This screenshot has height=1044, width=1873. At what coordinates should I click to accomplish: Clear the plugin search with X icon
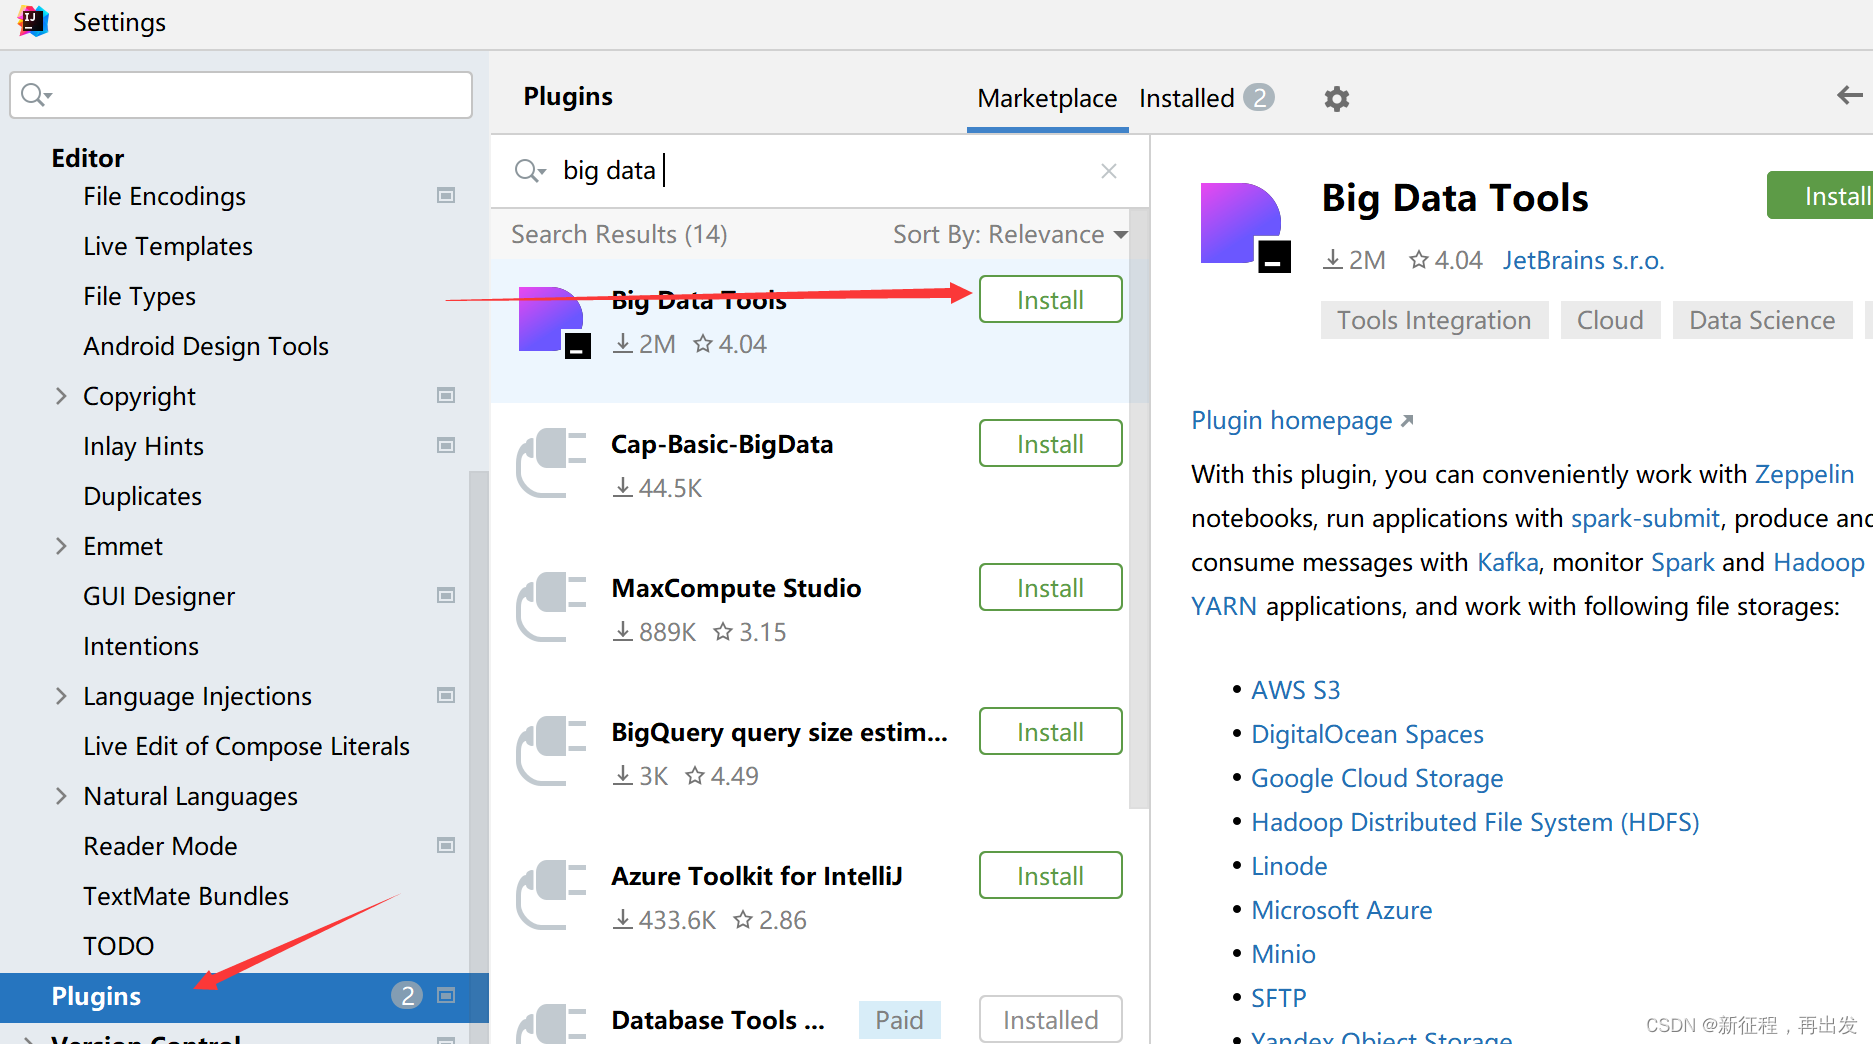tap(1108, 171)
